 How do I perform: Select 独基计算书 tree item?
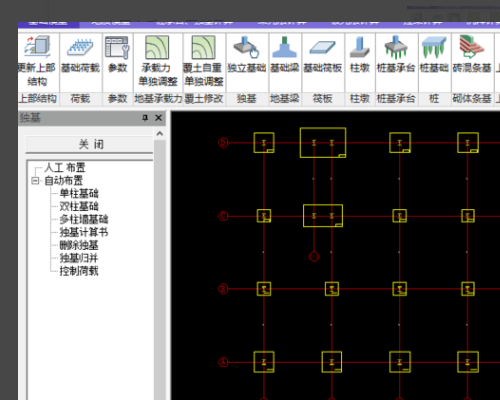(84, 232)
